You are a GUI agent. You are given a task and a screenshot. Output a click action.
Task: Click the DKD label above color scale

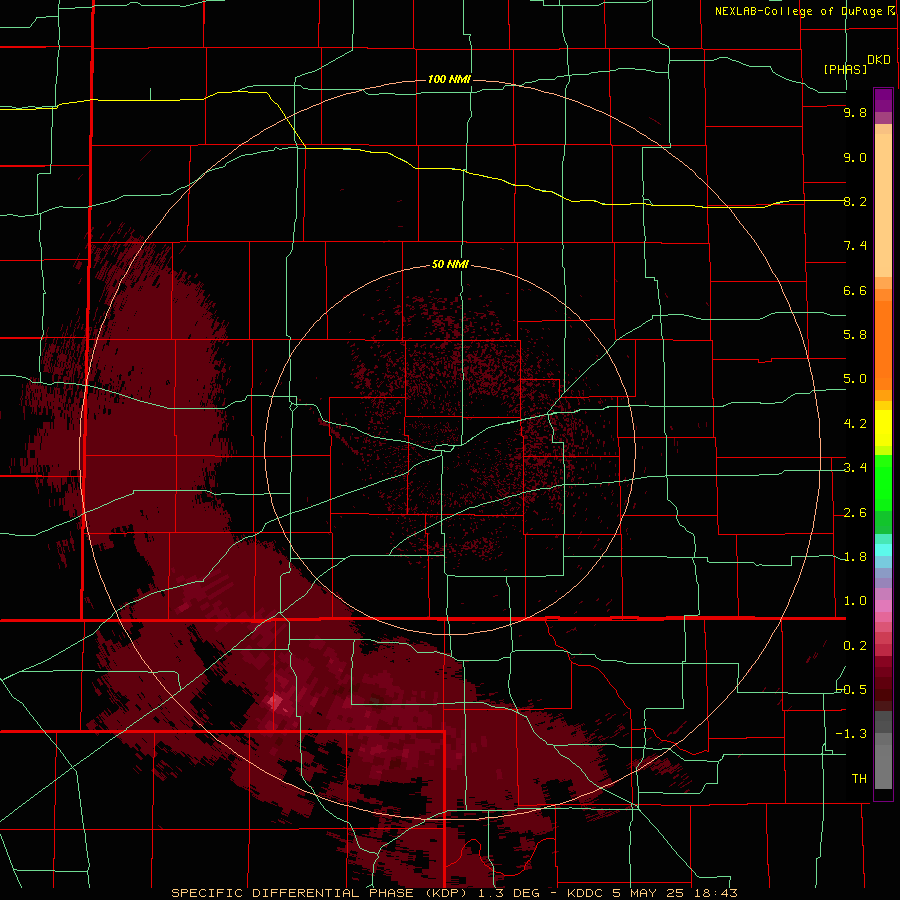(x=878, y=60)
